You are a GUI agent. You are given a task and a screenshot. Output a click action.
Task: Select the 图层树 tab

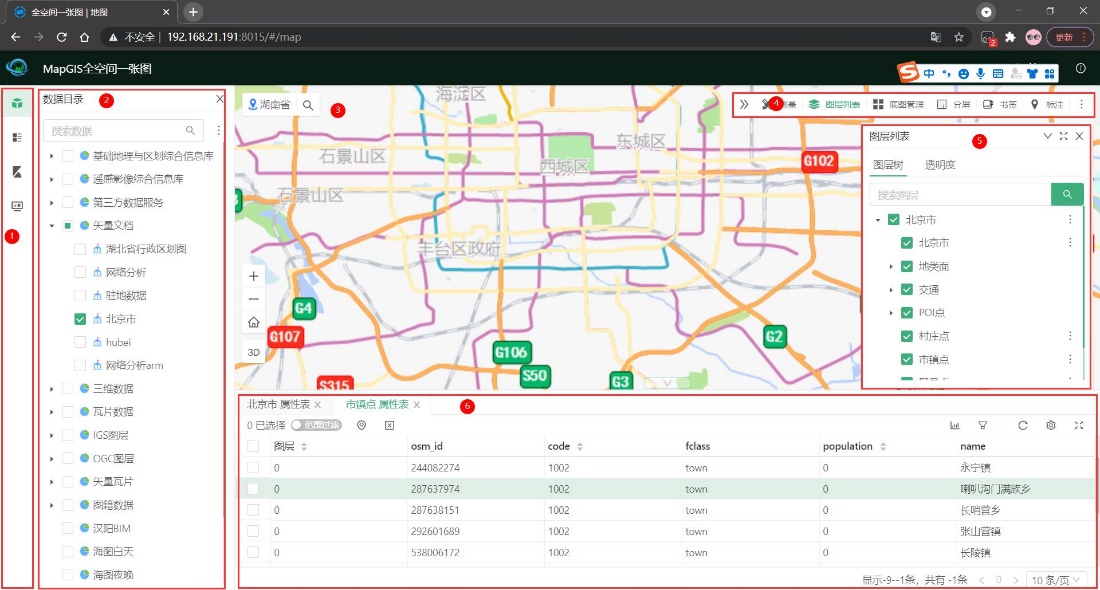888,165
